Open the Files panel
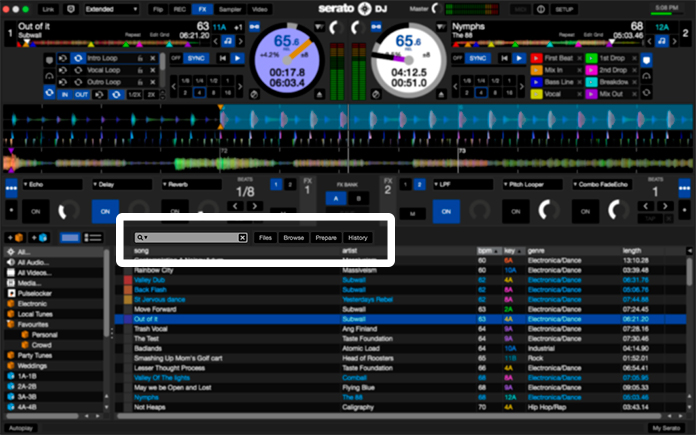Image resolution: width=696 pixels, height=435 pixels. pyautogui.click(x=265, y=238)
